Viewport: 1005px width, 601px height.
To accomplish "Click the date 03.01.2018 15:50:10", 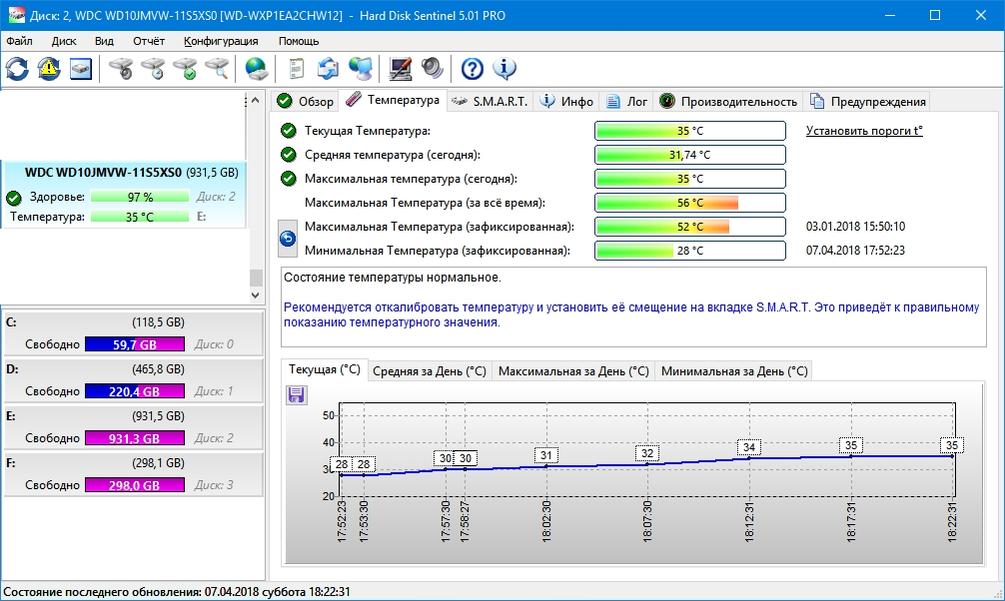I will 855,227.
